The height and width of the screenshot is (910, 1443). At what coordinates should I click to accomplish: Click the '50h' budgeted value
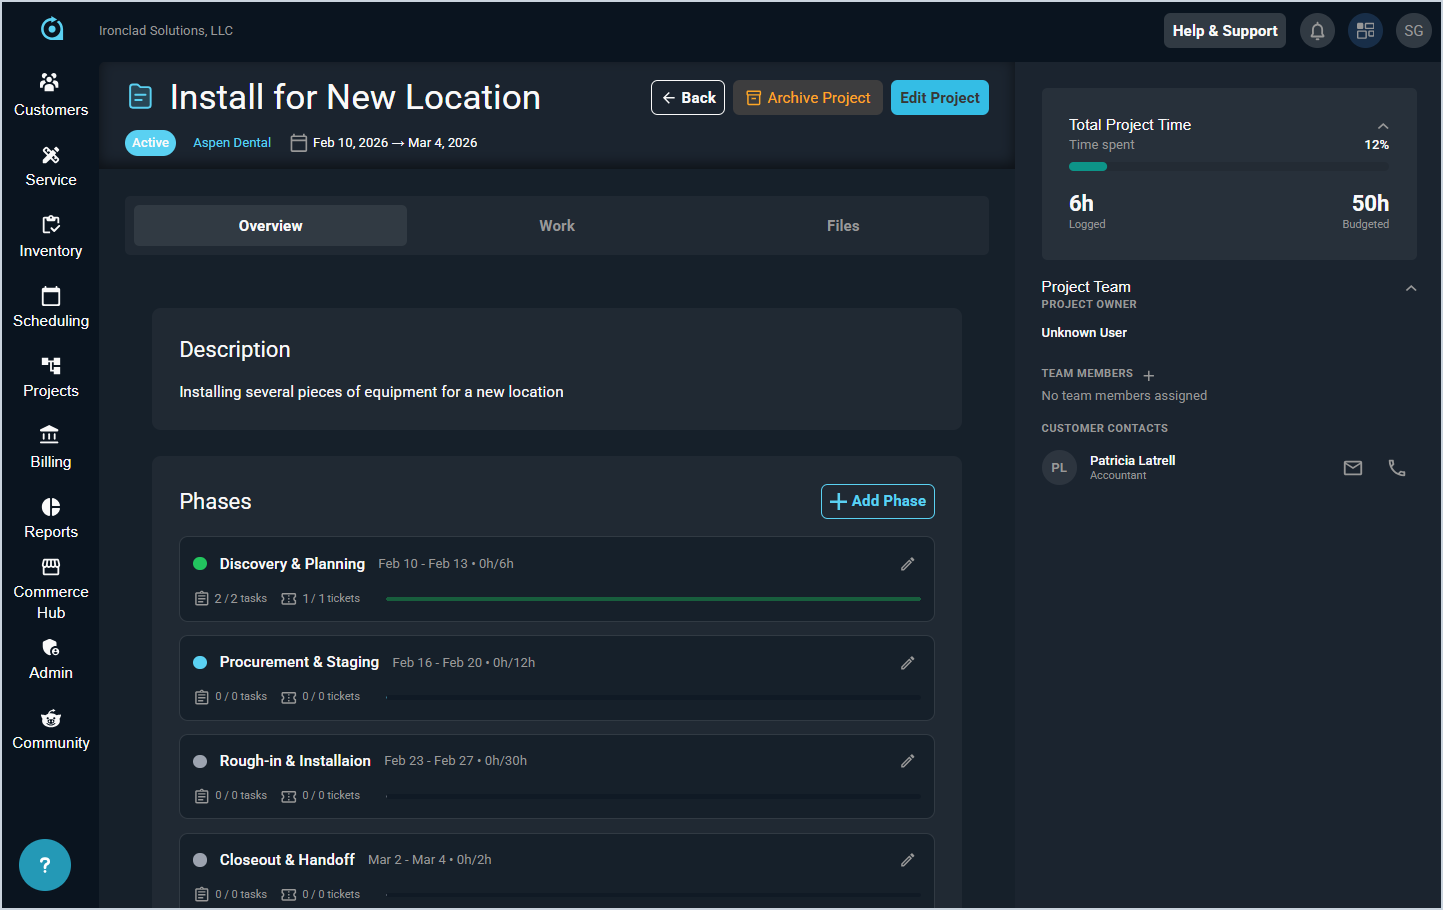tap(1370, 203)
